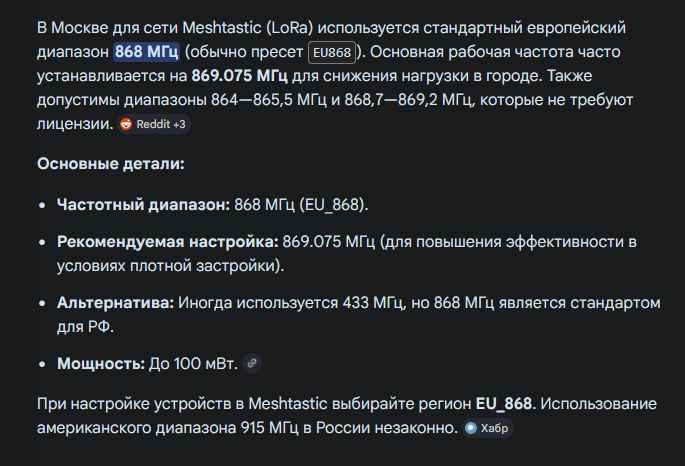Click the "Мощность:" bullet label
The width and height of the screenshot is (685, 466).
point(100,363)
